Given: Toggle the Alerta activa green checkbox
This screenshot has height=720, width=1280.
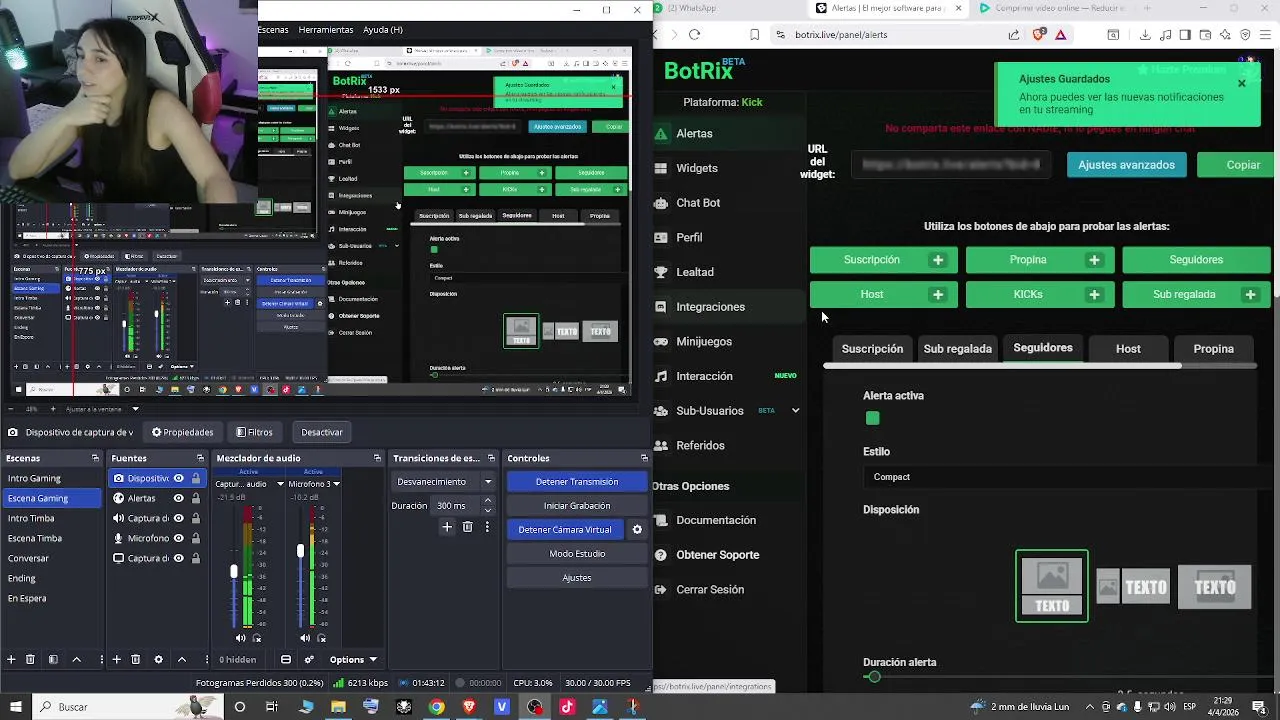Looking at the screenshot, I should tap(873, 418).
